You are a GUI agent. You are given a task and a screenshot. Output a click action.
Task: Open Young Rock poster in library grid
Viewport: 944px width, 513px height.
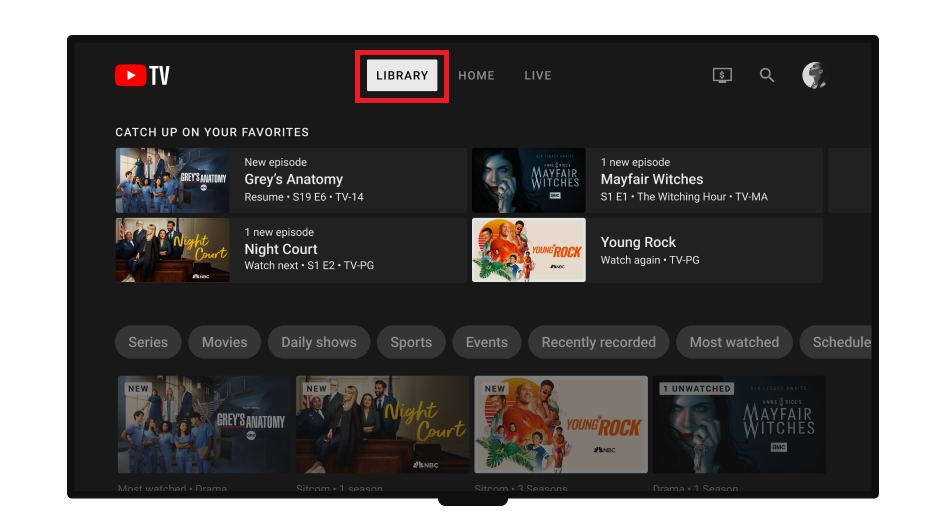561,424
